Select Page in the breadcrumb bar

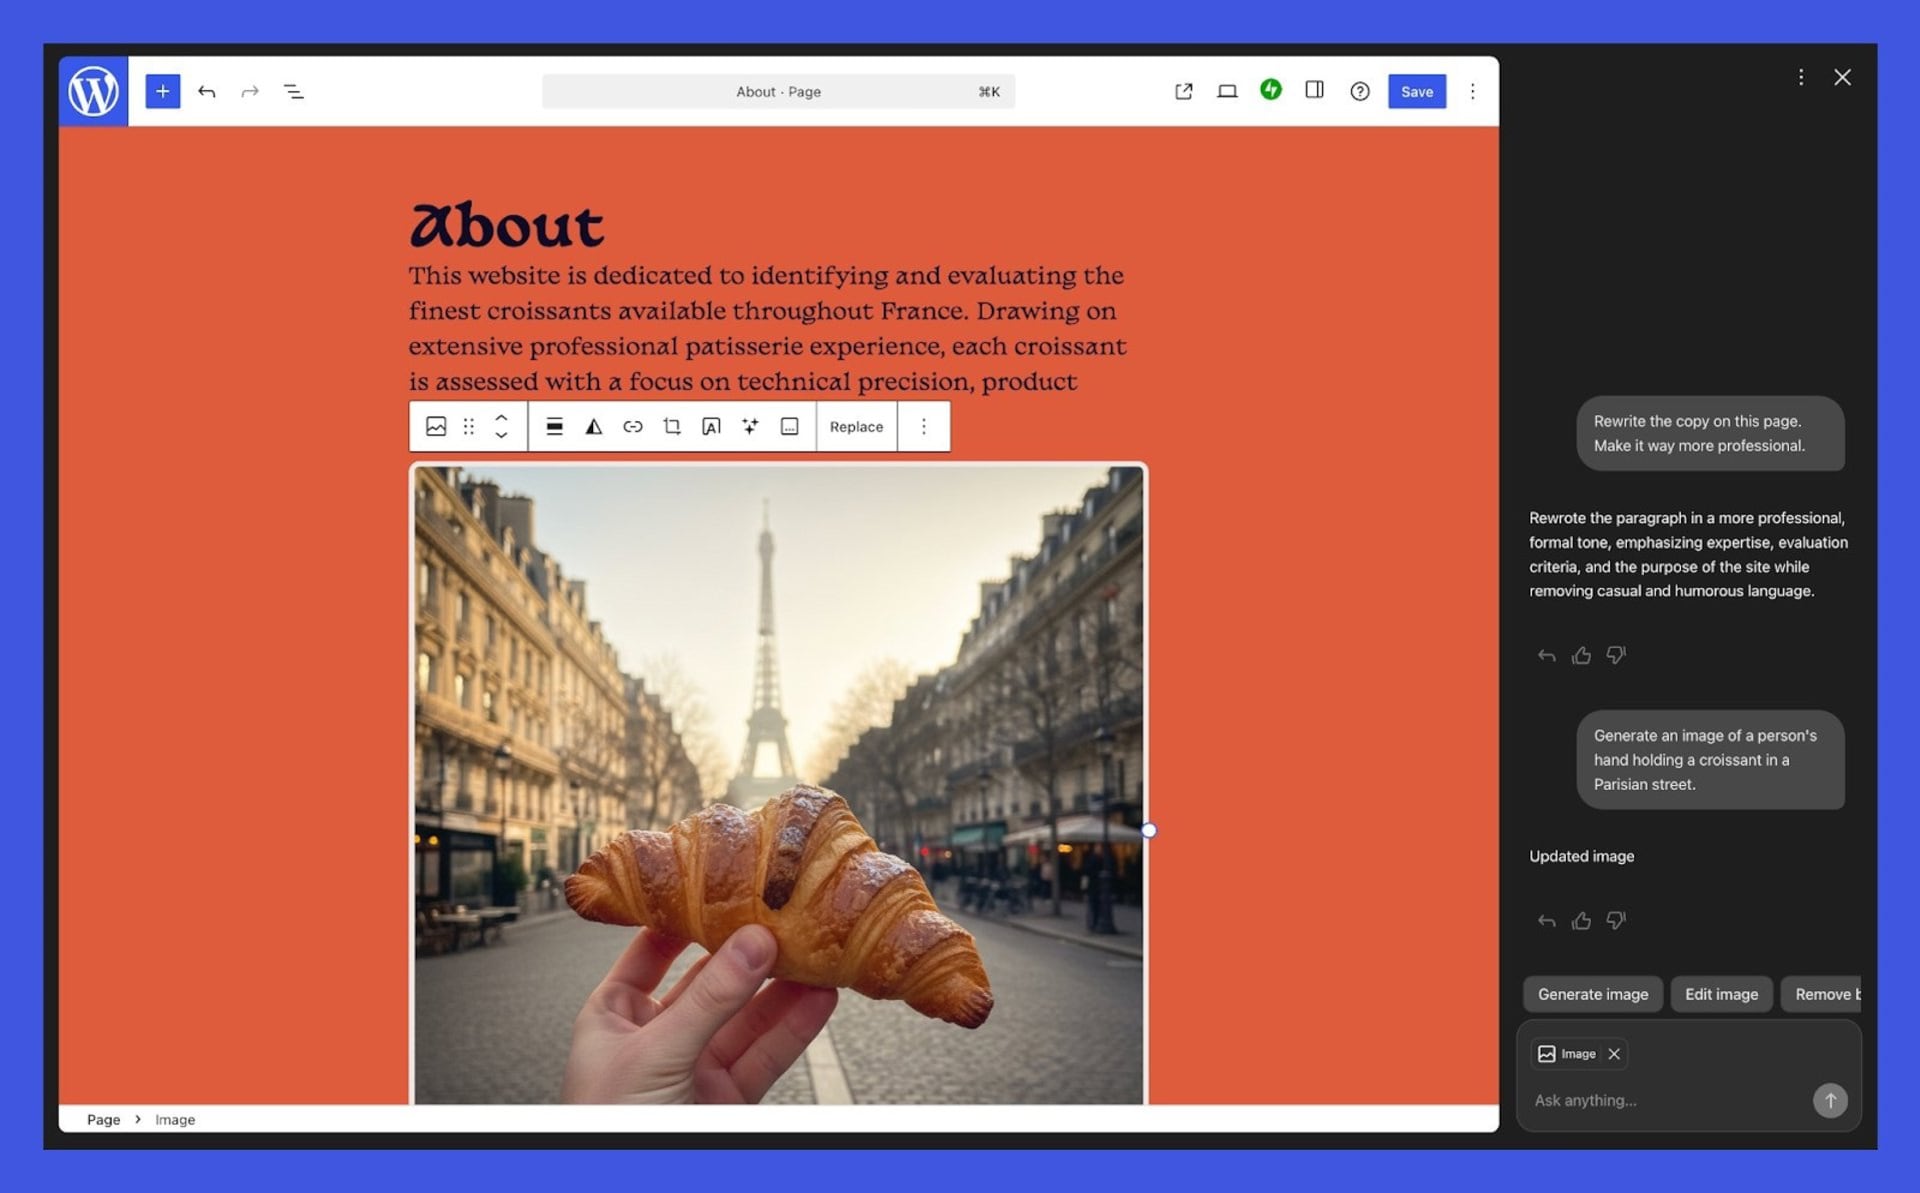pos(103,1119)
